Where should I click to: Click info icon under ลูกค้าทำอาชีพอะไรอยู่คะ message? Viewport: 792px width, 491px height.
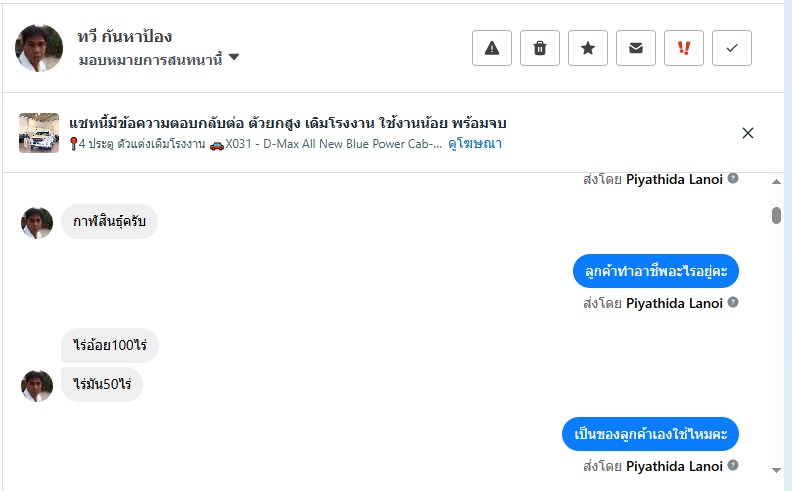tap(733, 302)
